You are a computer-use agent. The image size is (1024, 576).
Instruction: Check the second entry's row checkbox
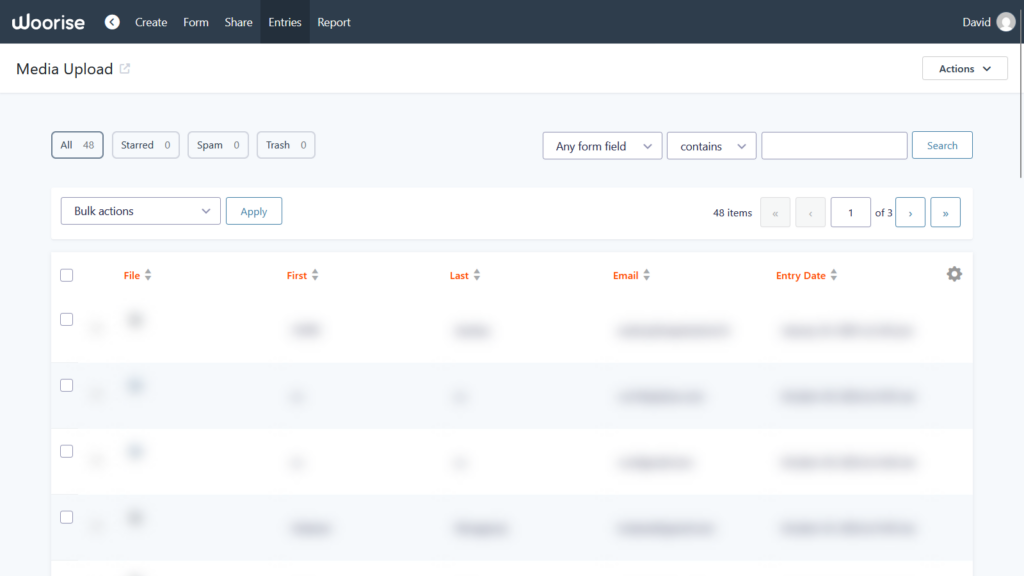click(x=66, y=385)
